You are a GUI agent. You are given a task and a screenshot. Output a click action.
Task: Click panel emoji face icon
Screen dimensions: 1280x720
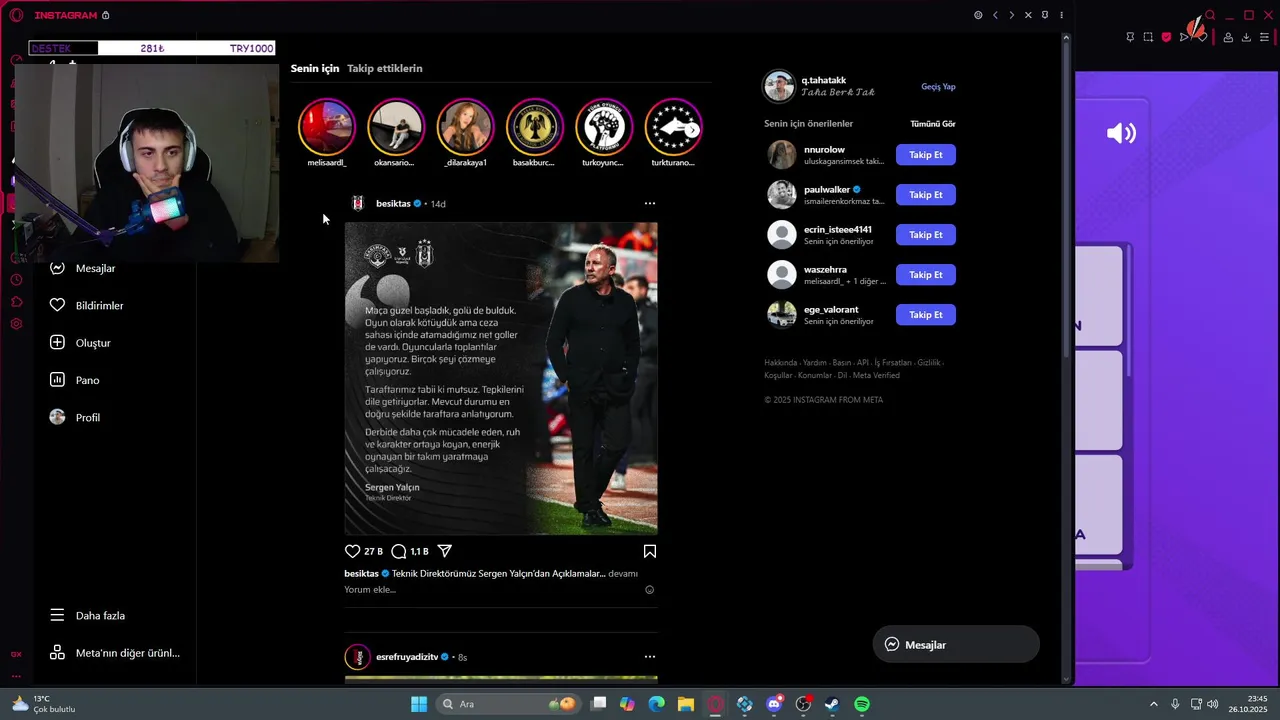(x=978, y=15)
